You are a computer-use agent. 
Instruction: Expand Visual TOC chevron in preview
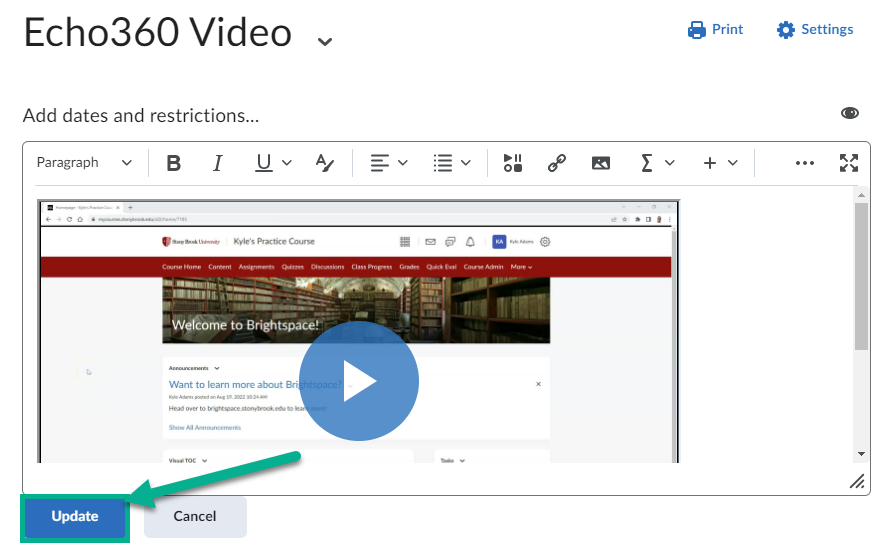tap(204, 461)
